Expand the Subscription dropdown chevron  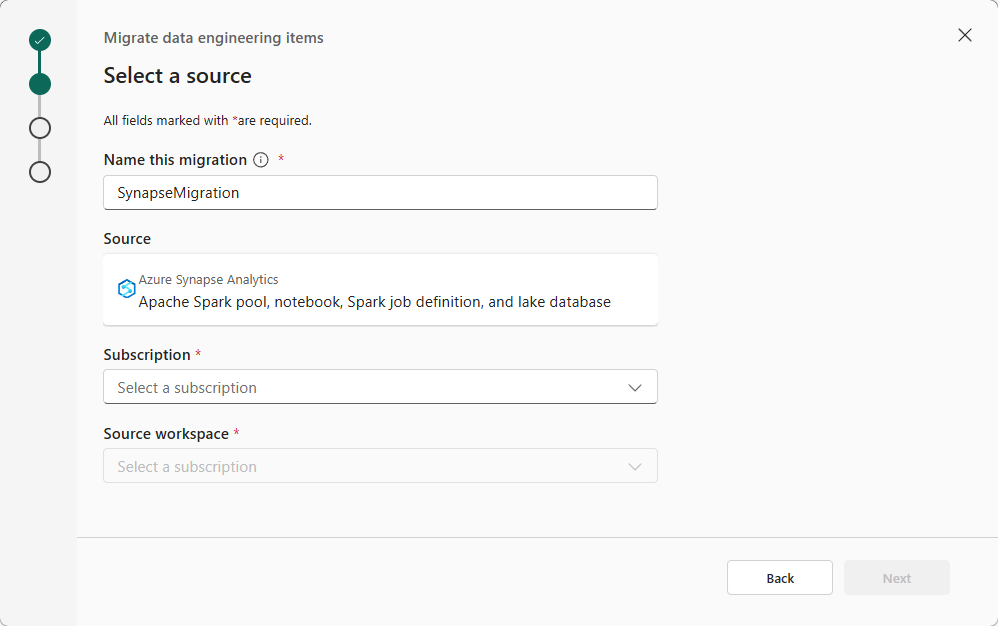pyautogui.click(x=635, y=387)
